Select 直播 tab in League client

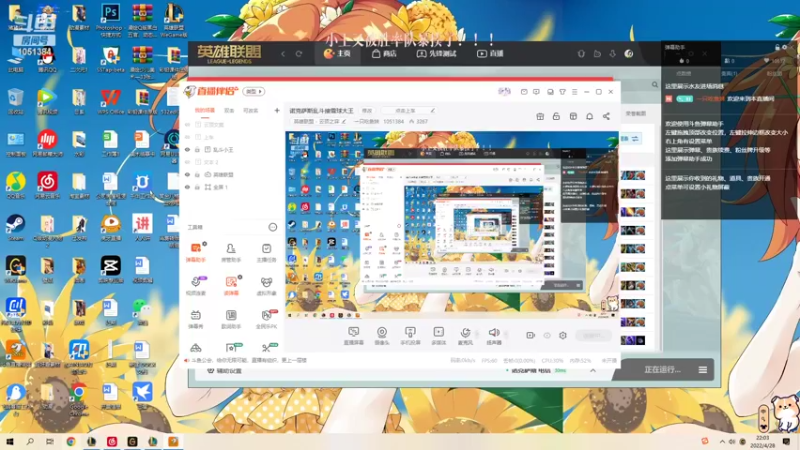[x=490, y=54]
